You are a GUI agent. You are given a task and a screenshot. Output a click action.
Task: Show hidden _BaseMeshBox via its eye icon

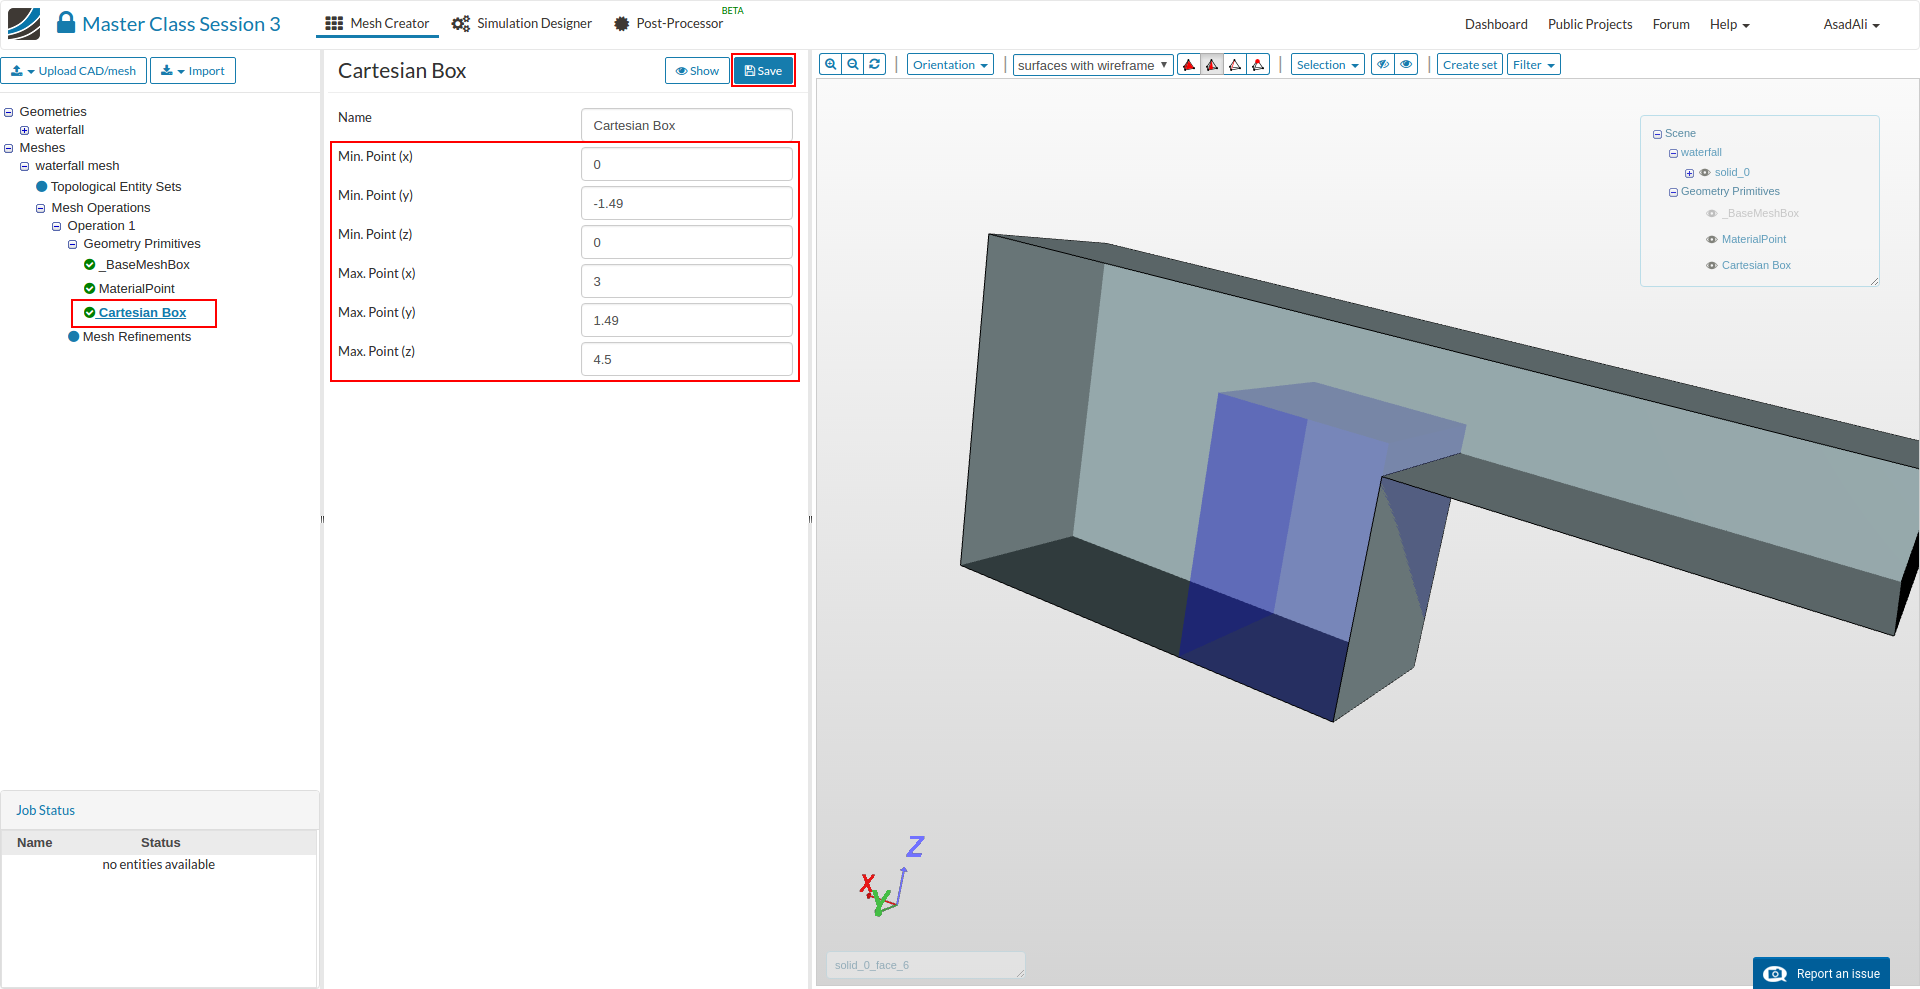(1712, 214)
